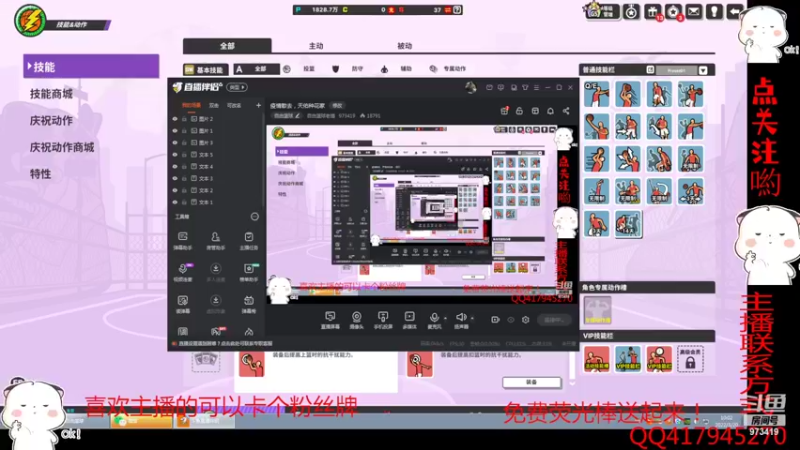Open 特性 in the sidebar

coord(40,174)
